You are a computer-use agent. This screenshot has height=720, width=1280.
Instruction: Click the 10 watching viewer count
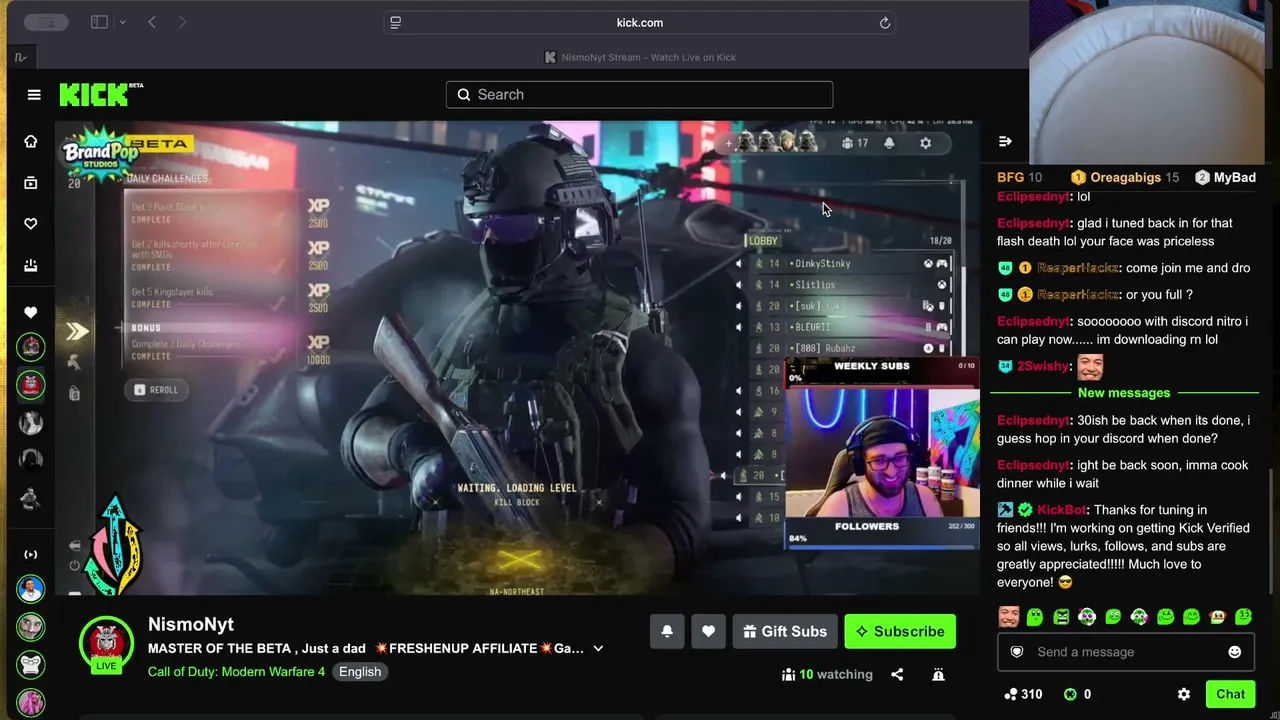pyautogui.click(x=827, y=675)
